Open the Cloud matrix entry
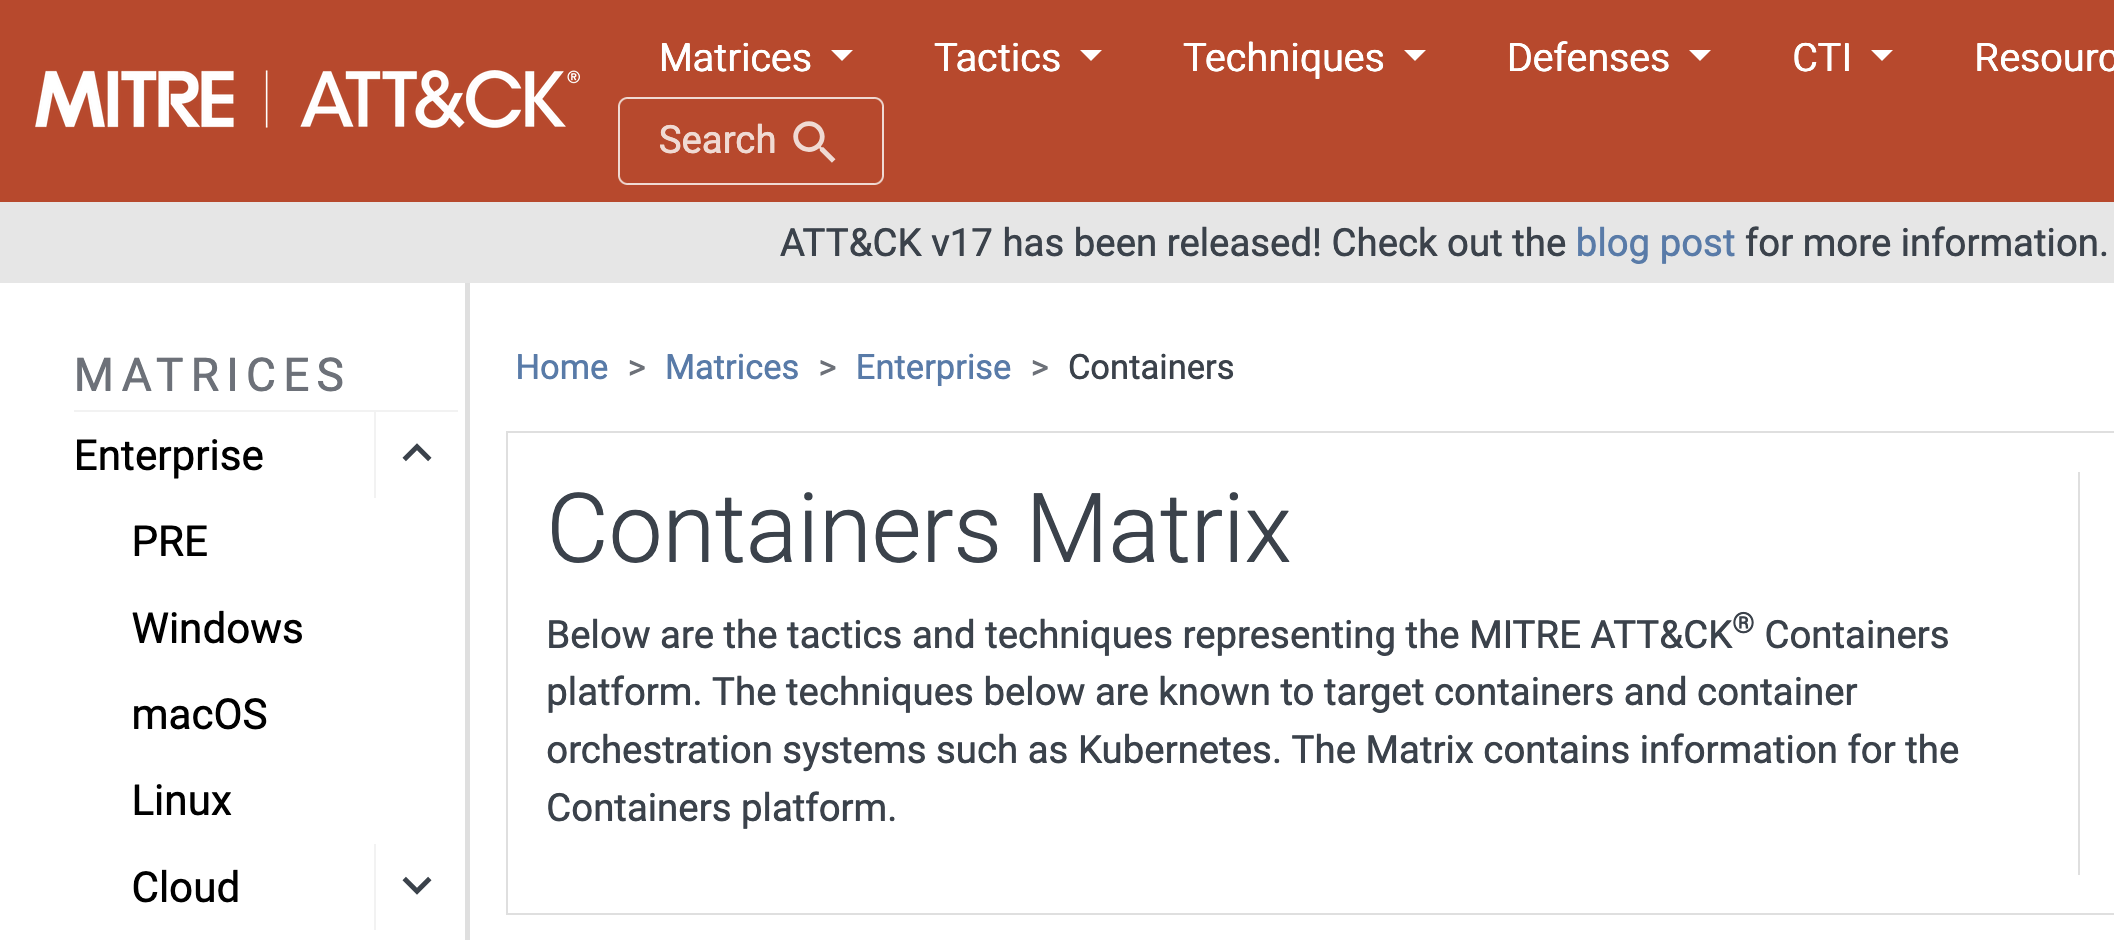 coord(186,887)
